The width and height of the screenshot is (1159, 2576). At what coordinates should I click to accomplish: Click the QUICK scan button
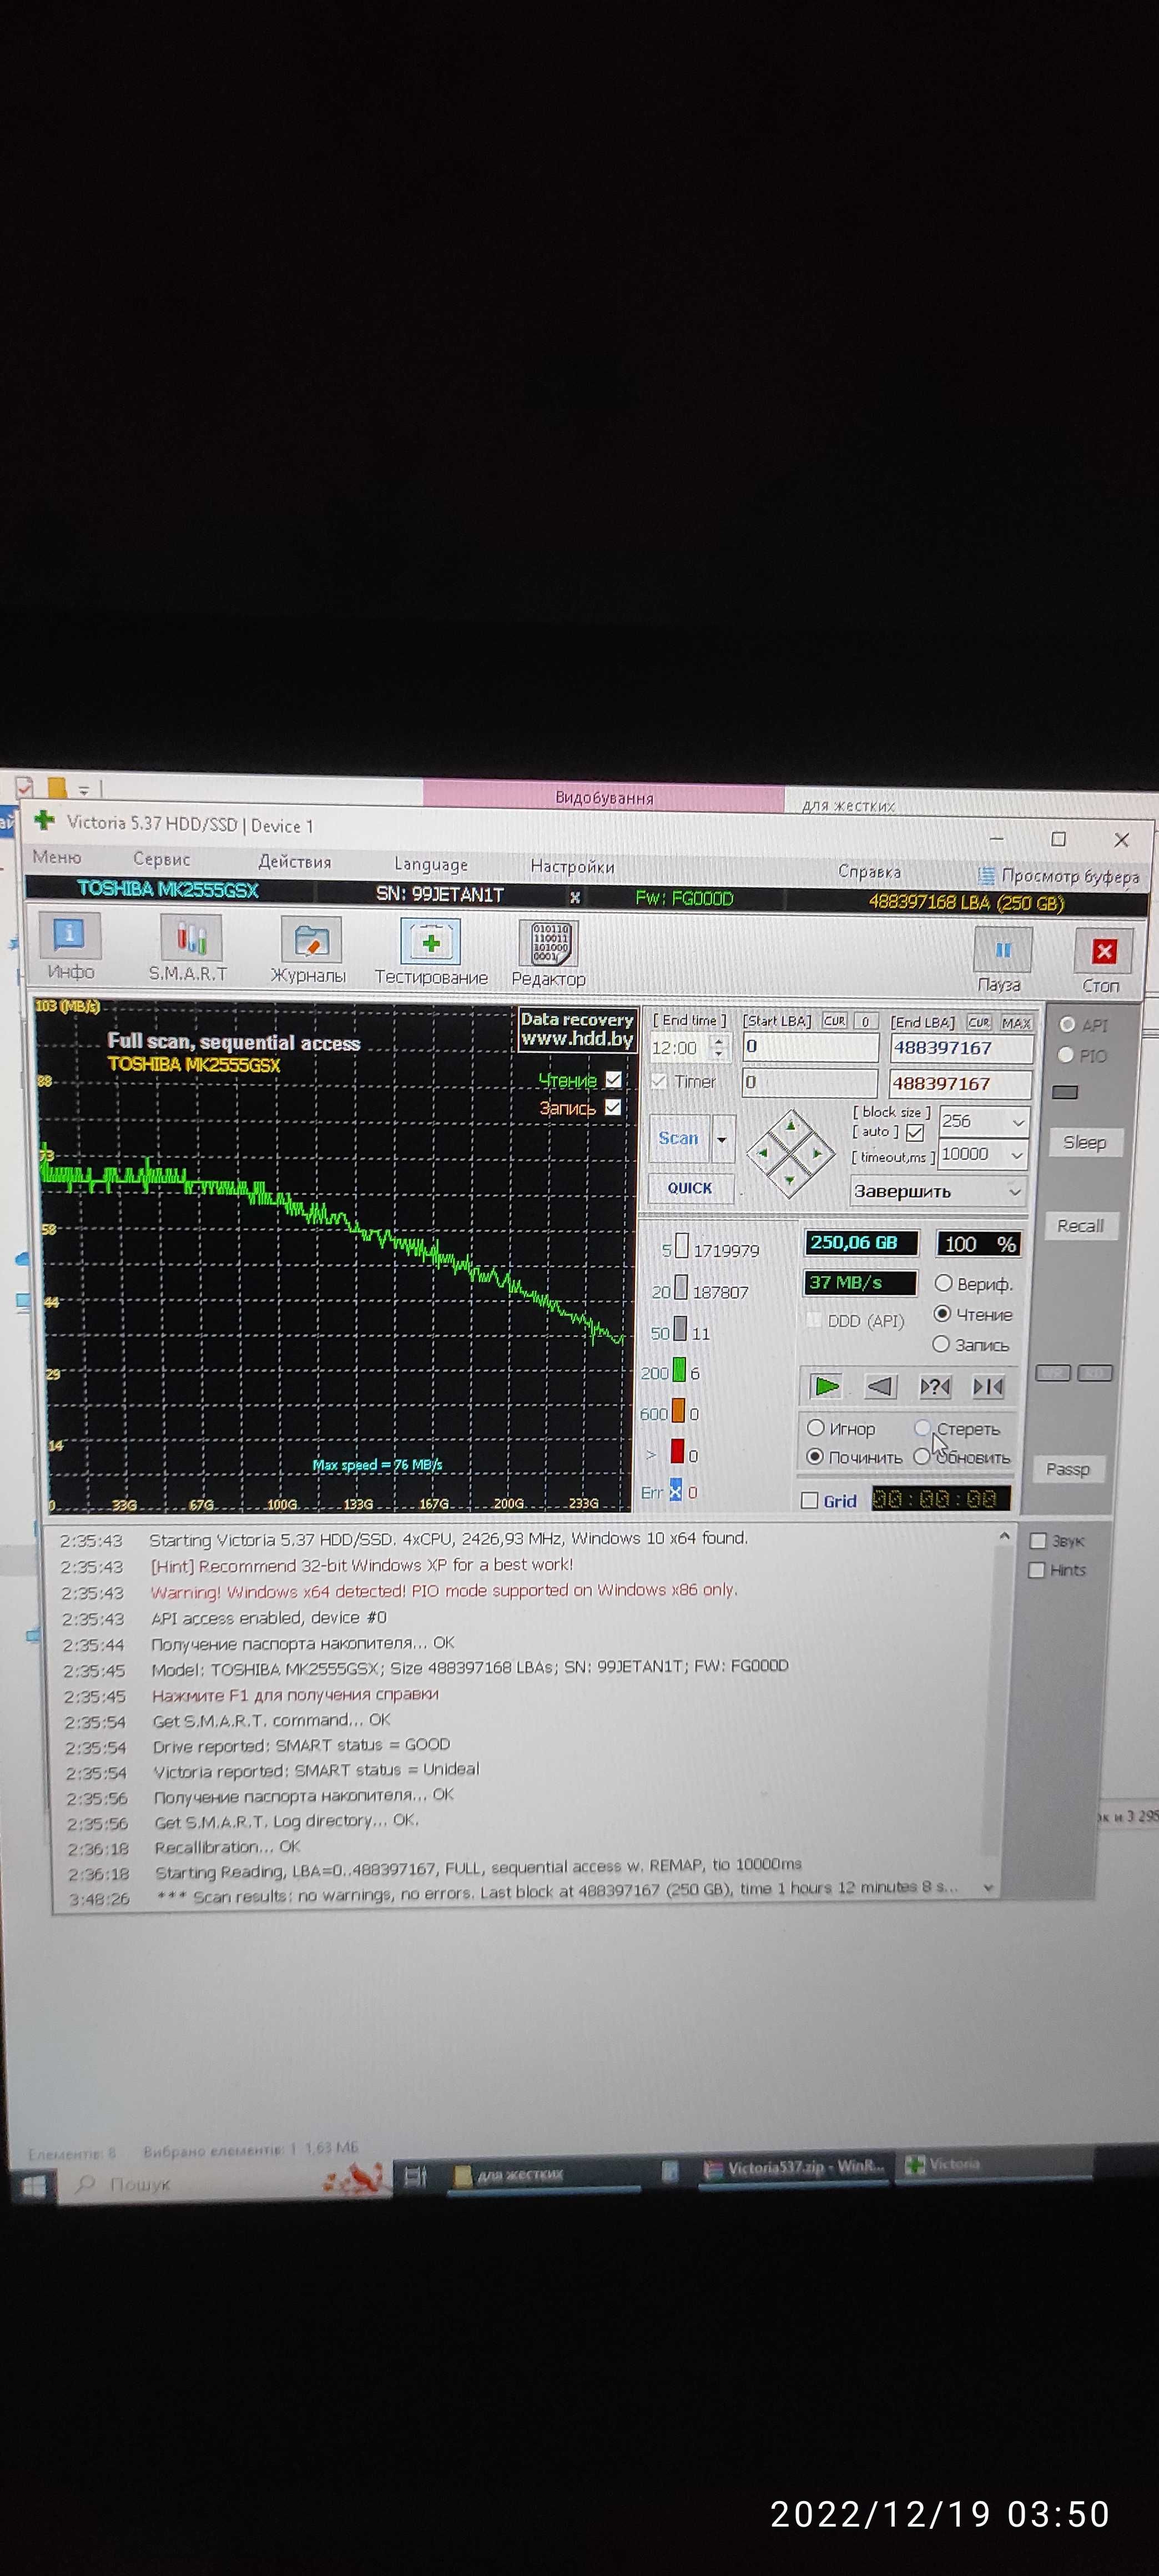(x=690, y=1188)
